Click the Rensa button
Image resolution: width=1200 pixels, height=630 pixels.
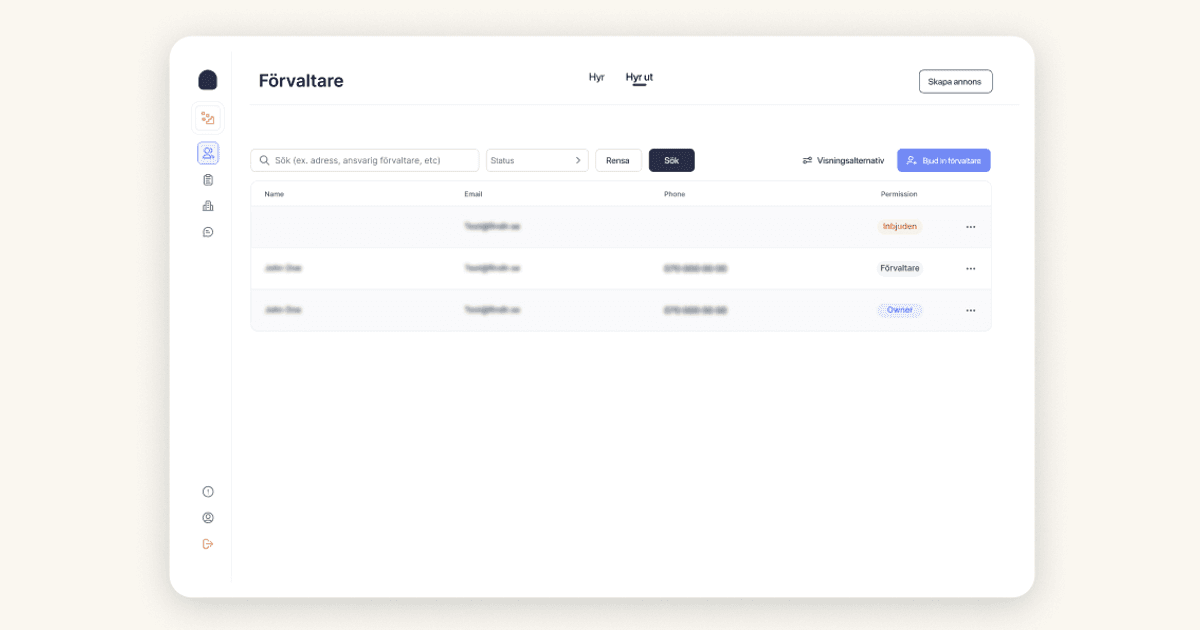[618, 160]
